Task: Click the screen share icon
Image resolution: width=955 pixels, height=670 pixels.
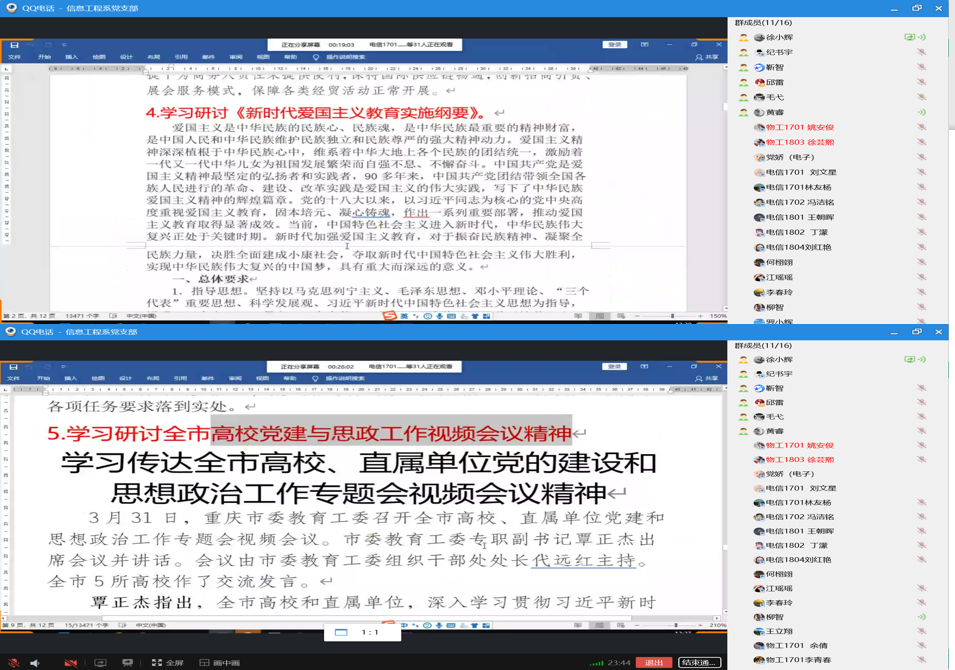Action: pos(100,662)
